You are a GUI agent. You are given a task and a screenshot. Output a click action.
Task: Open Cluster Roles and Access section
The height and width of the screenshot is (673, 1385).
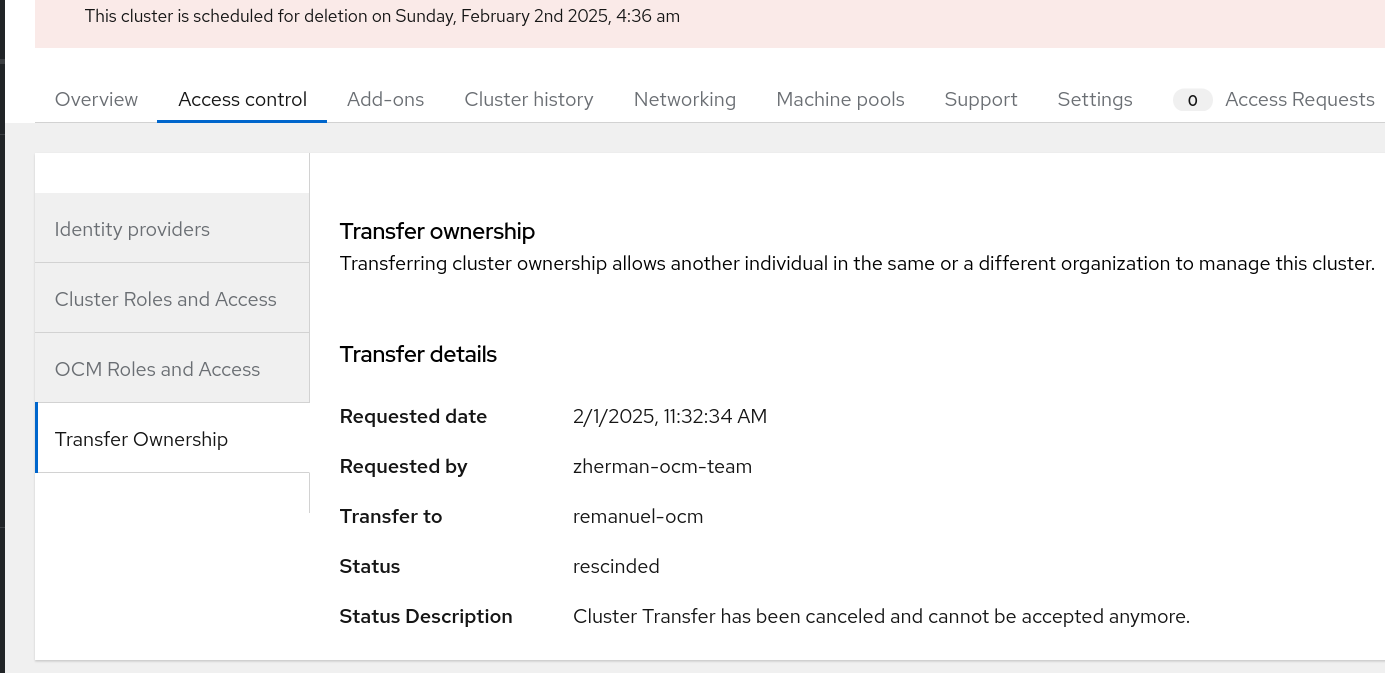coord(165,300)
